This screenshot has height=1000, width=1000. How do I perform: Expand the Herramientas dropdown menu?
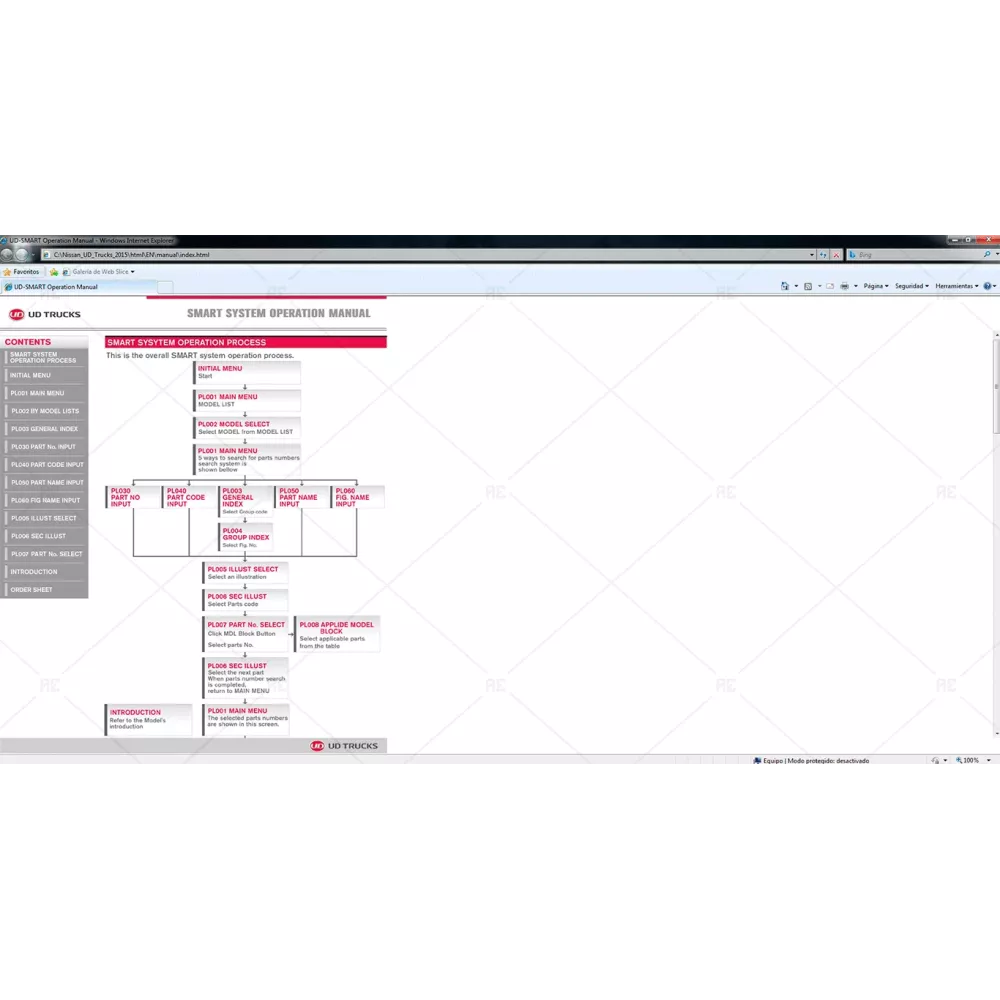click(x=955, y=286)
